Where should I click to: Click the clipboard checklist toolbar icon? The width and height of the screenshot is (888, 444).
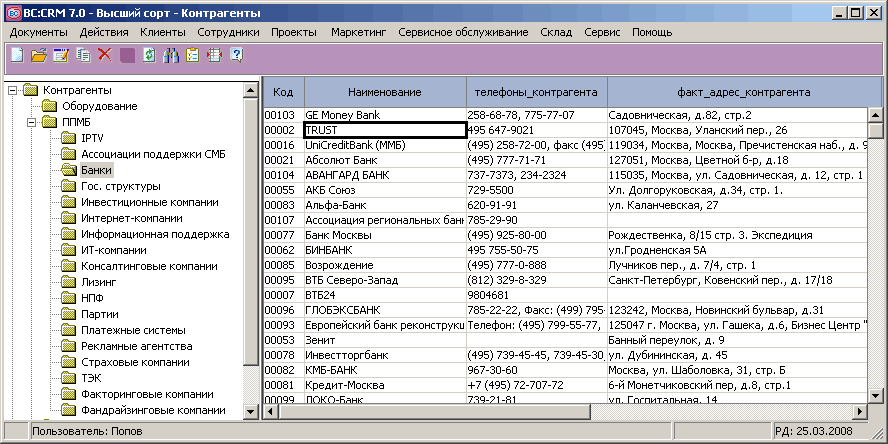click(193, 55)
